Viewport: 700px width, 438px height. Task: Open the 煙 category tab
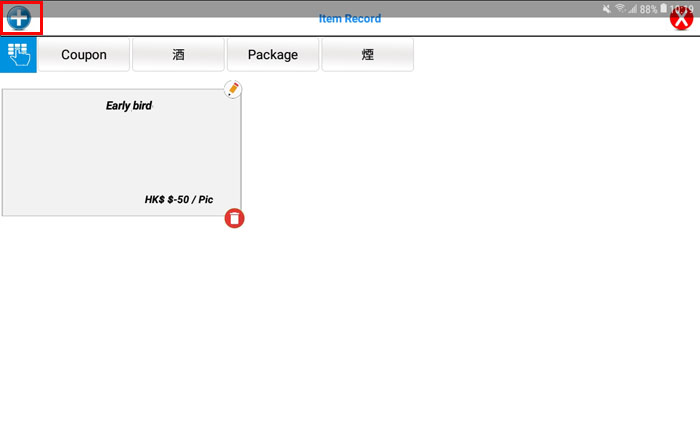tap(368, 54)
